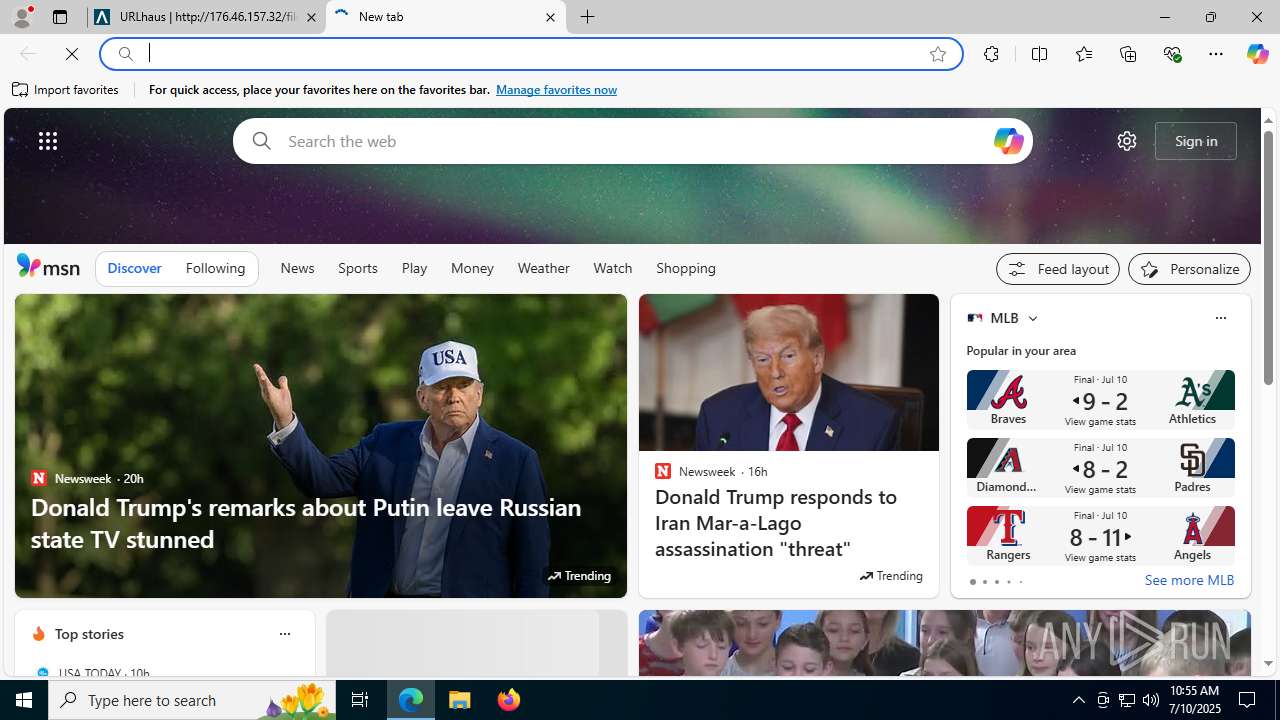Open the Sports menu item
This screenshot has height=720, width=1280.
pyautogui.click(x=357, y=268)
